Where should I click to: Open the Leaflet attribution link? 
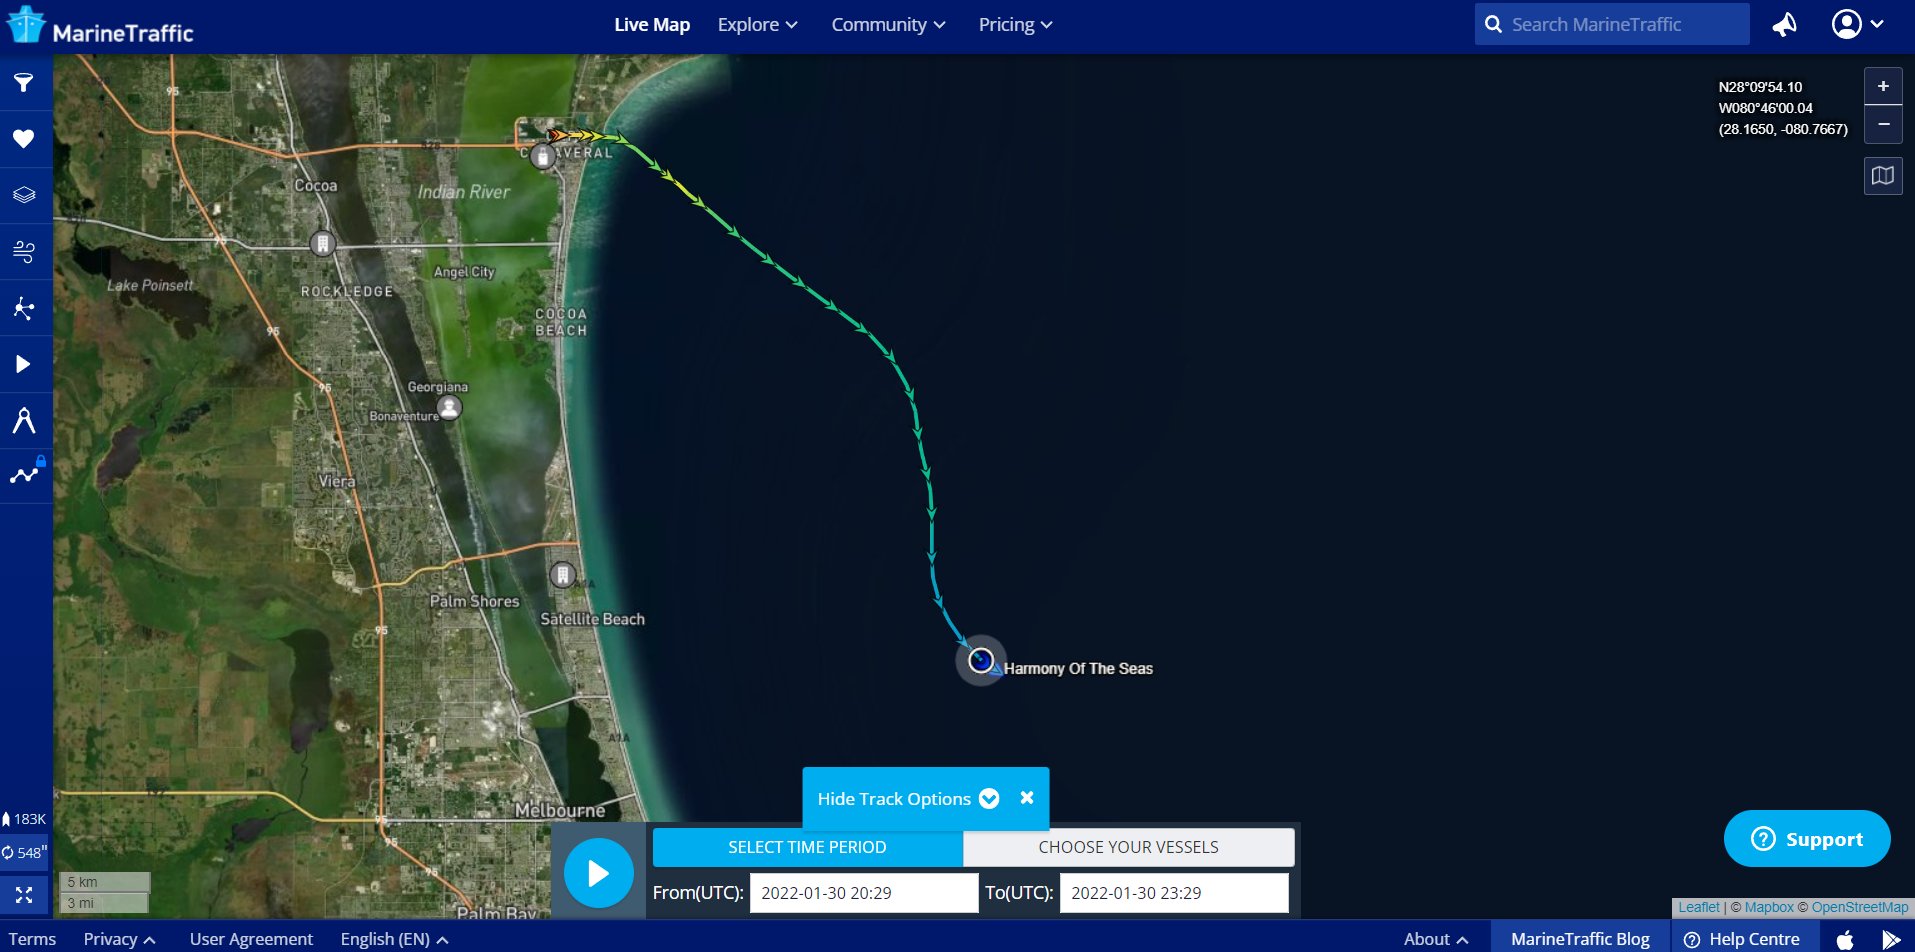pos(1698,907)
